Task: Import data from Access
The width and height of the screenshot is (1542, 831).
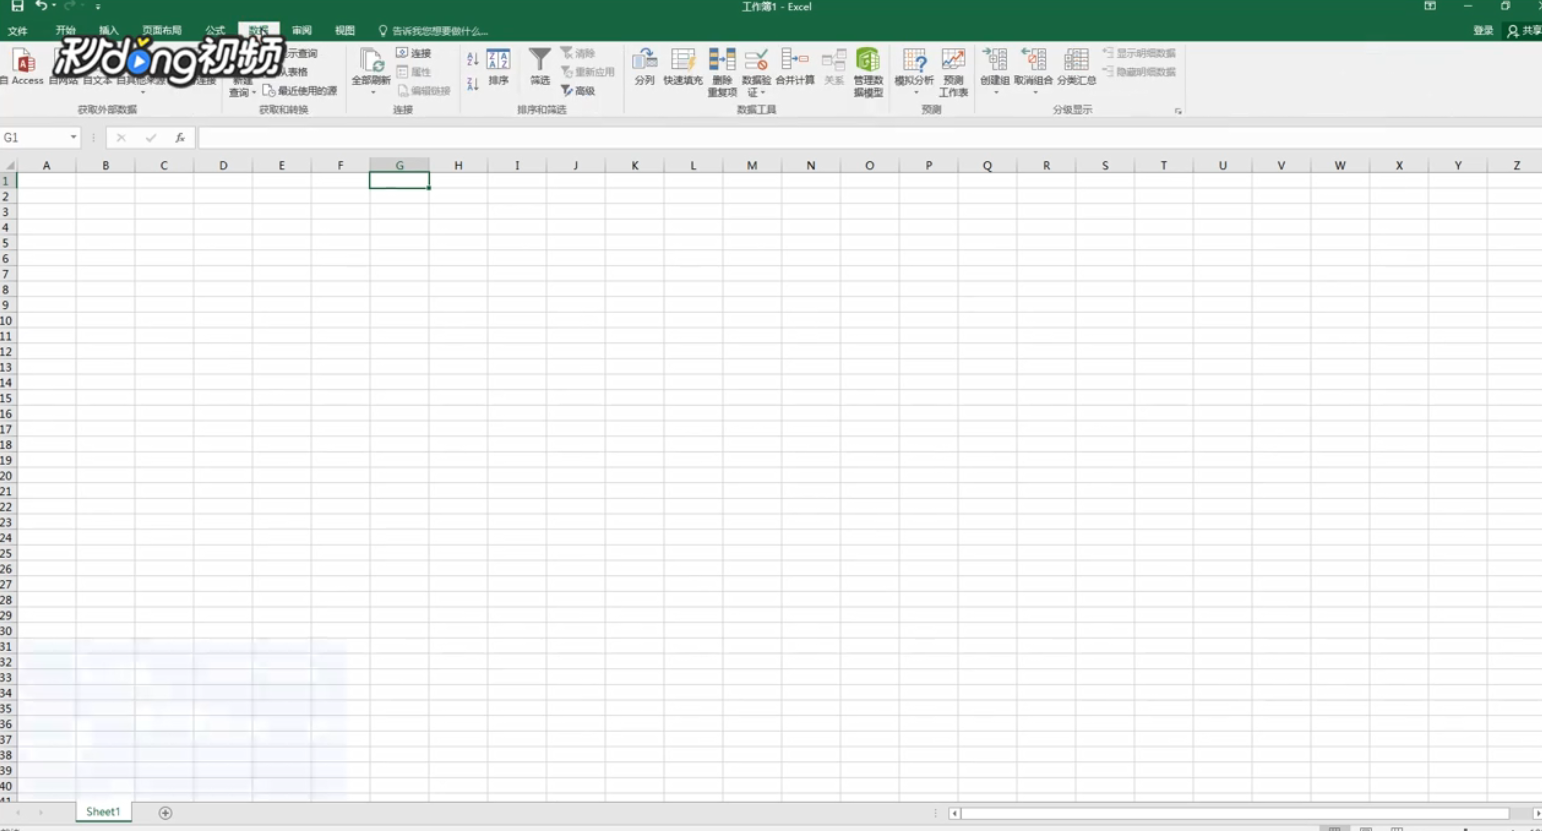Action: pyautogui.click(x=24, y=66)
